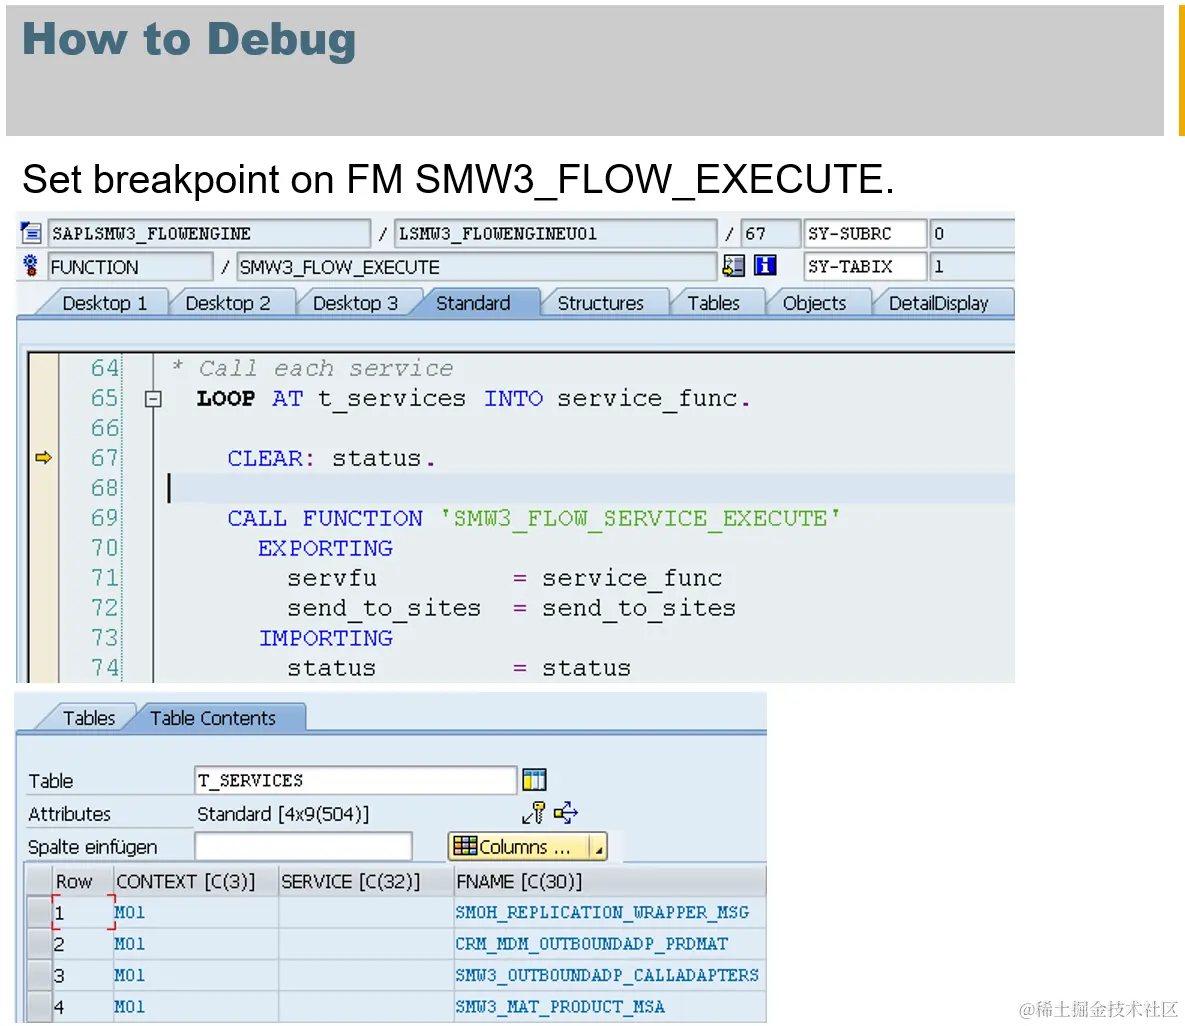Click the SMW3_FLOW_EXECUTE function name field

pyautogui.click(x=476, y=267)
